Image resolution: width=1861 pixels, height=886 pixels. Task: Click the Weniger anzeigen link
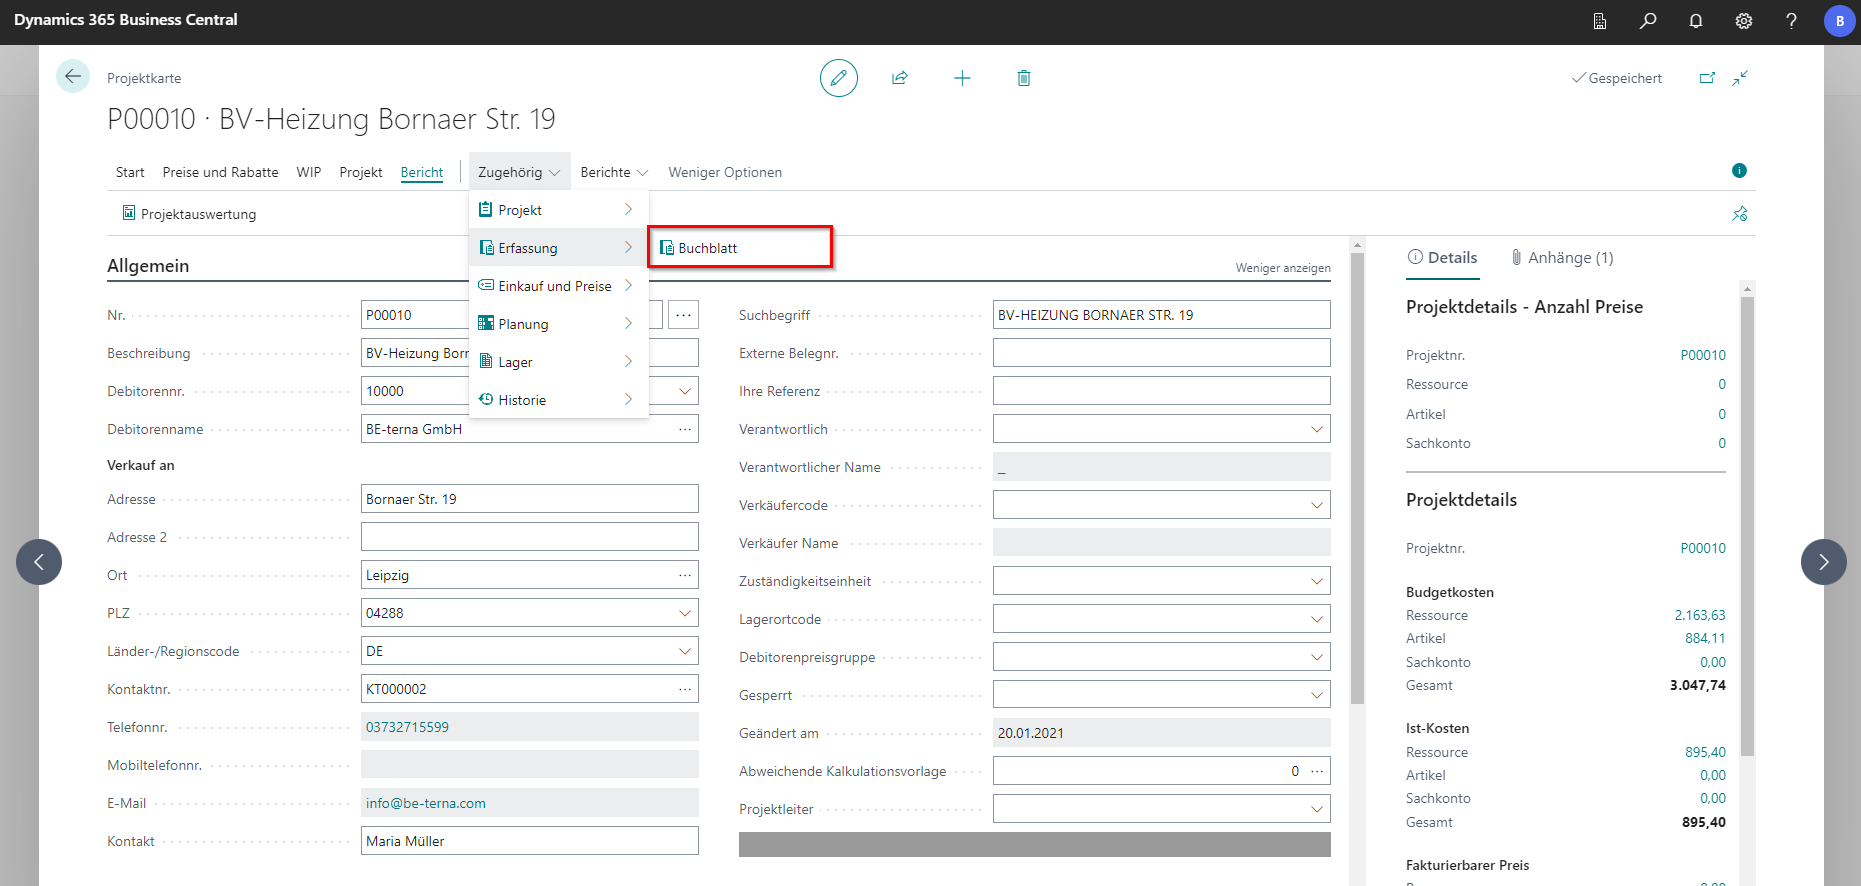[x=1282, y=268]
